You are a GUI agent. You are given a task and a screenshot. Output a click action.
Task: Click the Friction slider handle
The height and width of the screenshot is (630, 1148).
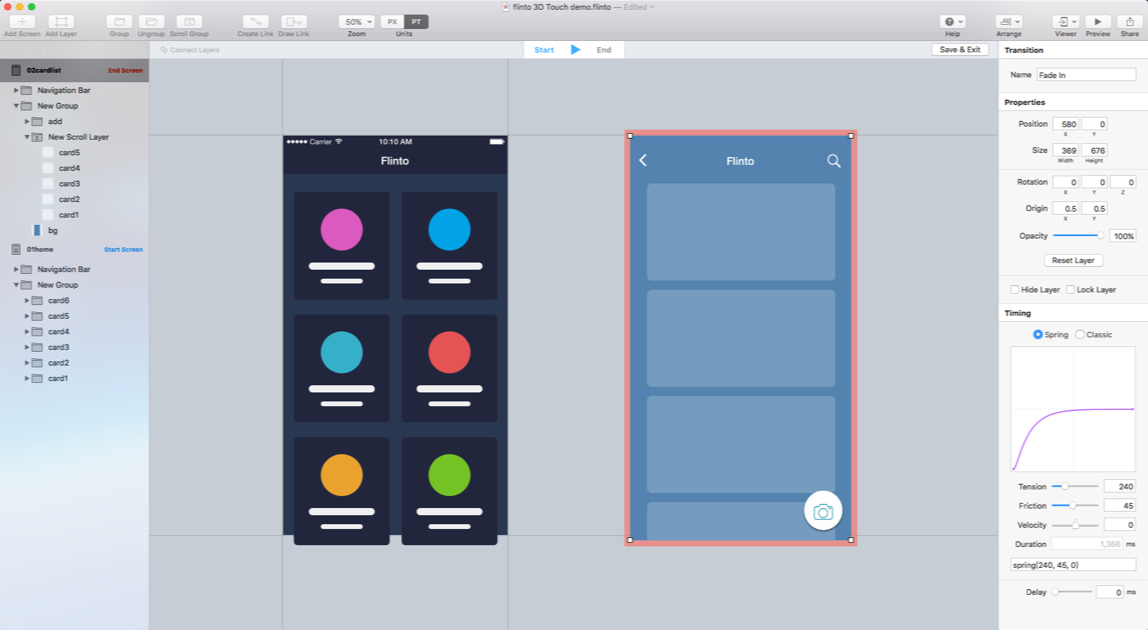1073,505
